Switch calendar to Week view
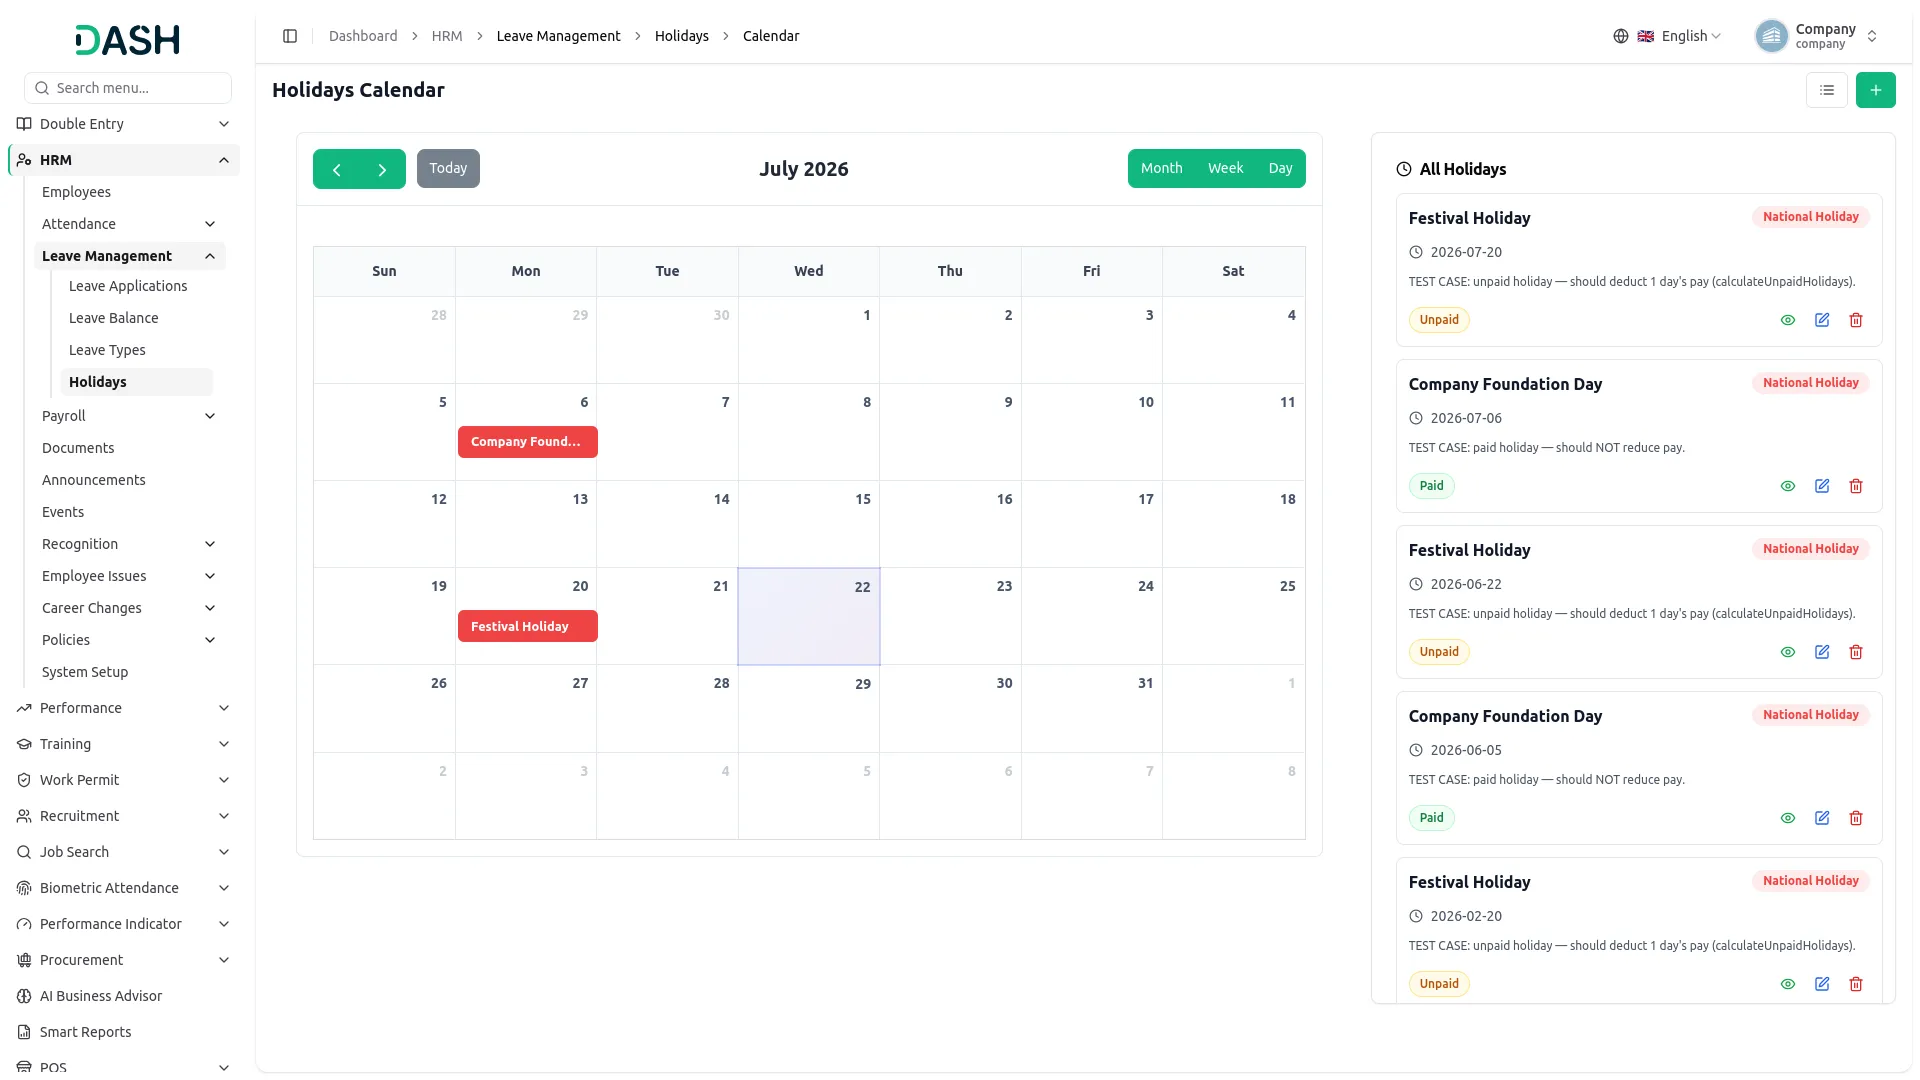Screen dimensions: 1920x1080 [1225, 168]
